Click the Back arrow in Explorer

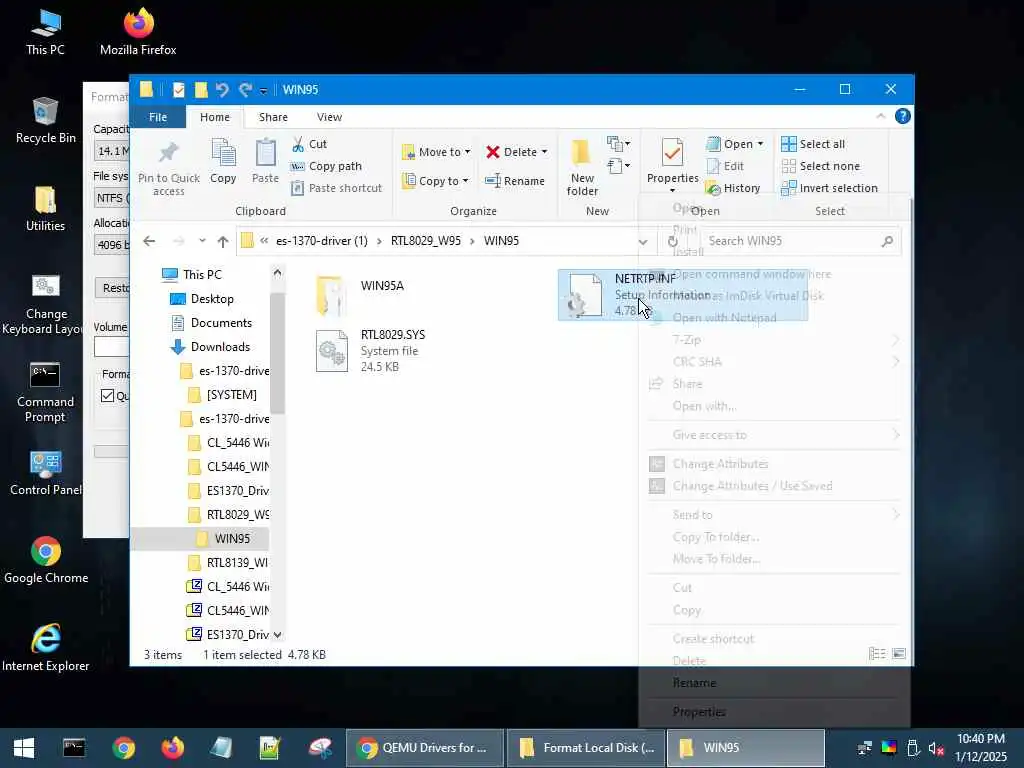tap(149, 241)
